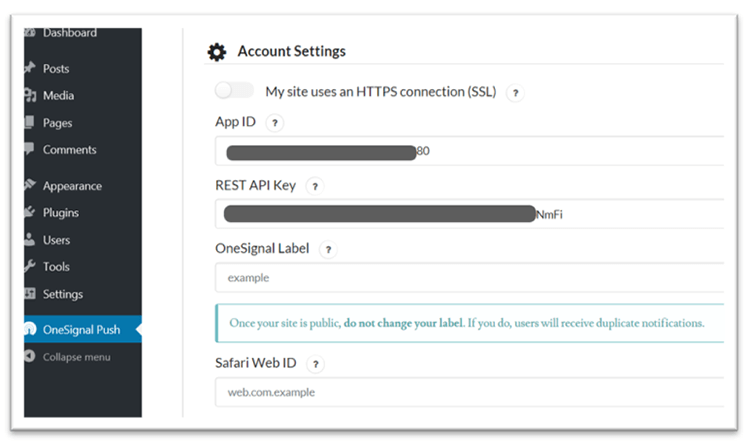The image size is (750, 447).
Task: Click the Safari Web ID input field
Action: click(468, 392)
